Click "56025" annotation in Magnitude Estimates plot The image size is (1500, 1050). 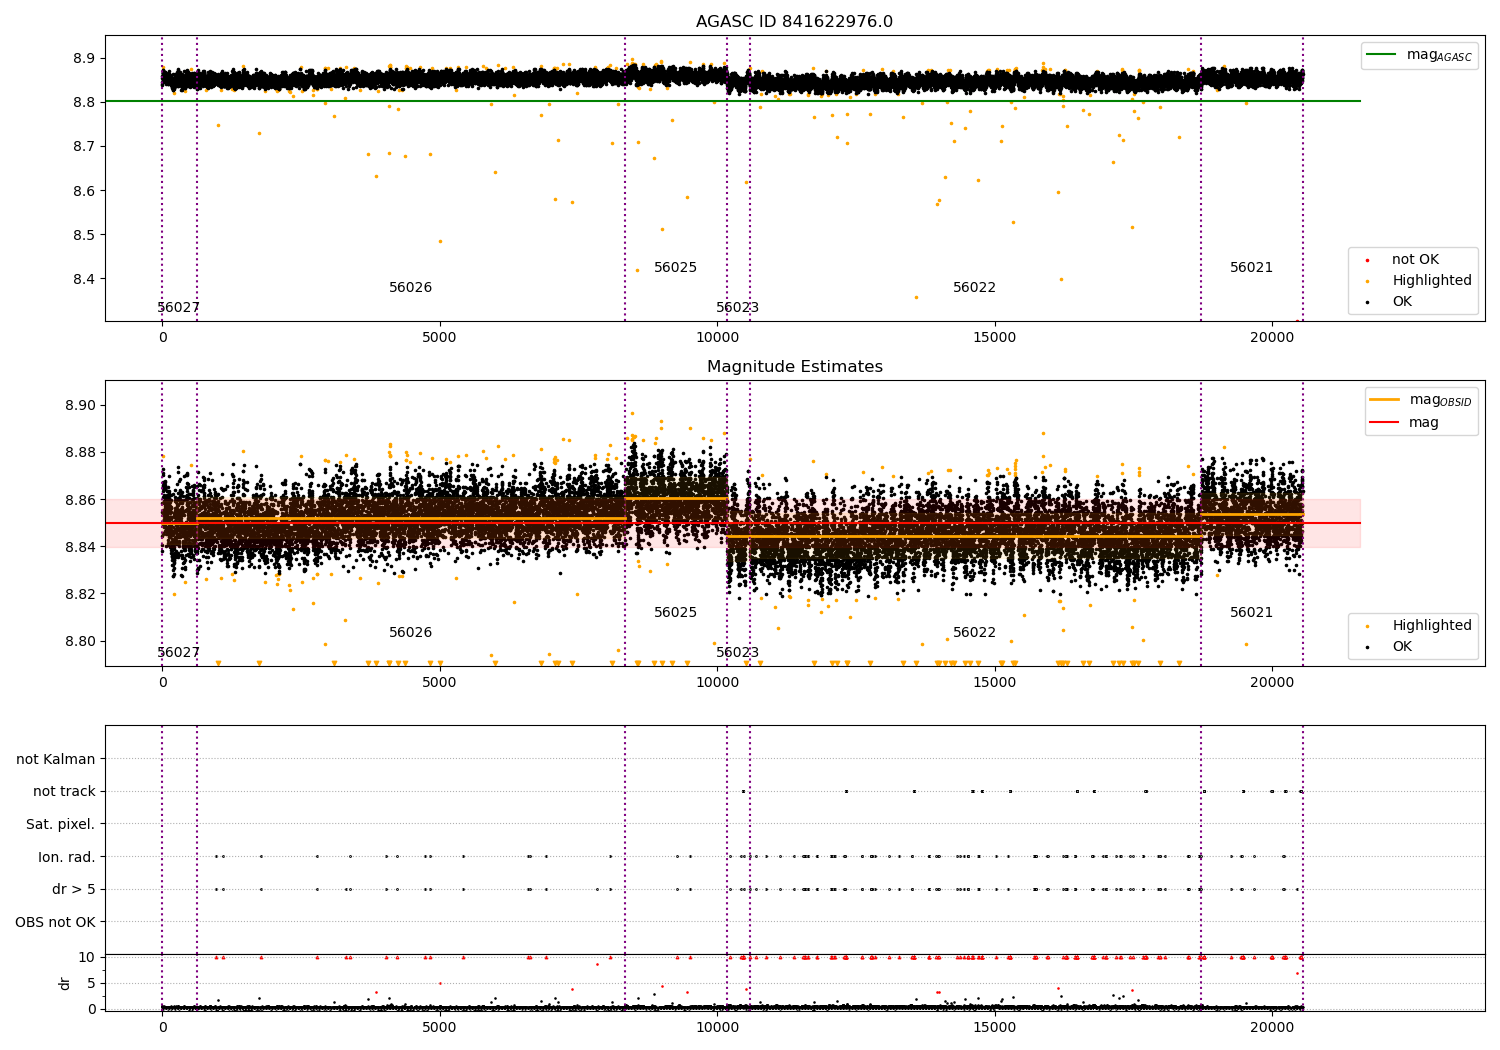coord(675,612)
